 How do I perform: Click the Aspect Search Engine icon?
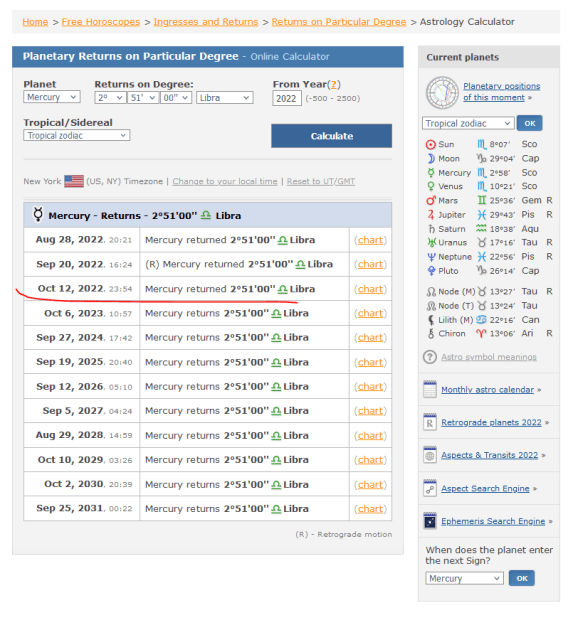(x=430, y=489)
